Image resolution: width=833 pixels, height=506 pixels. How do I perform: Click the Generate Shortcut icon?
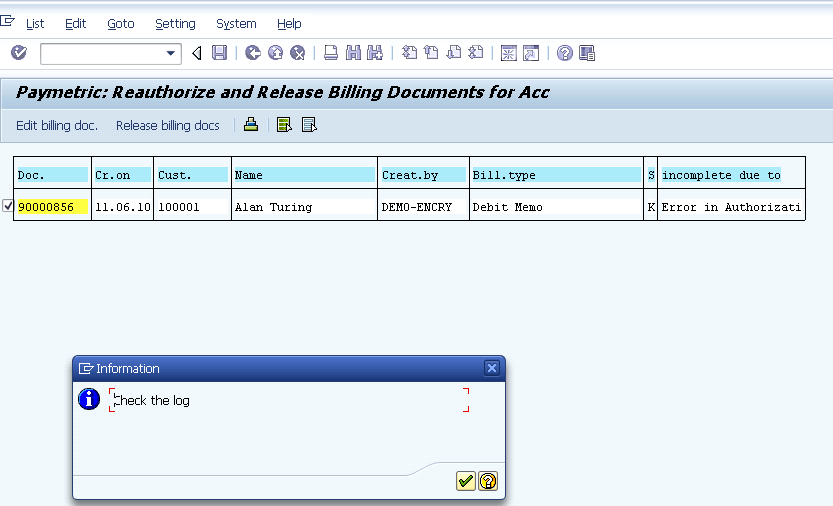(531, 53)
